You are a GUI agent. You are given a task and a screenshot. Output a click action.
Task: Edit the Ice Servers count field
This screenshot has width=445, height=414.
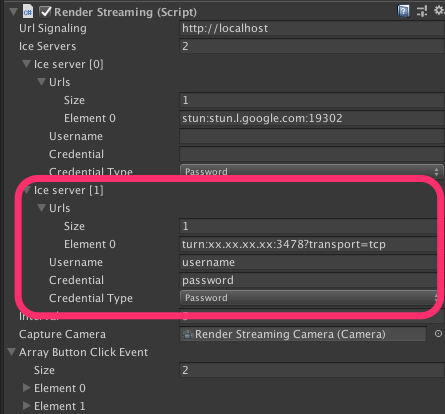coord(312,46)
